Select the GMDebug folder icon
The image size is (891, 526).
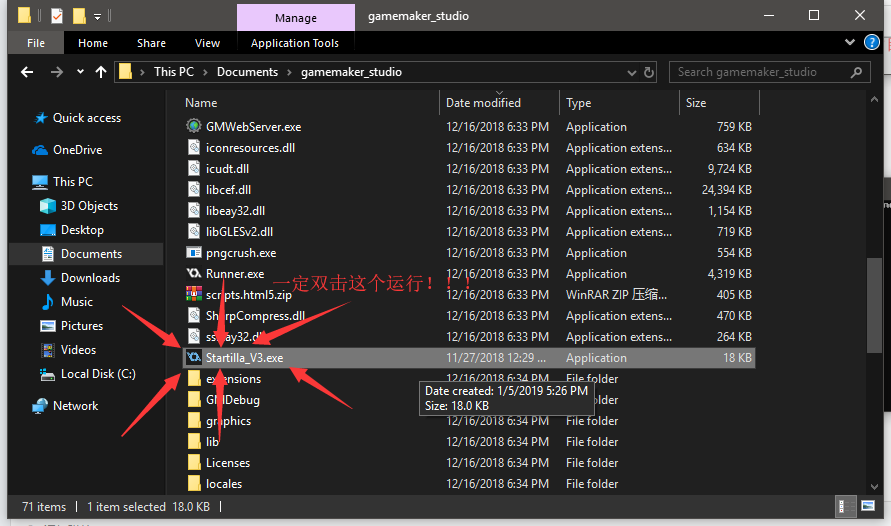point(194,400)
